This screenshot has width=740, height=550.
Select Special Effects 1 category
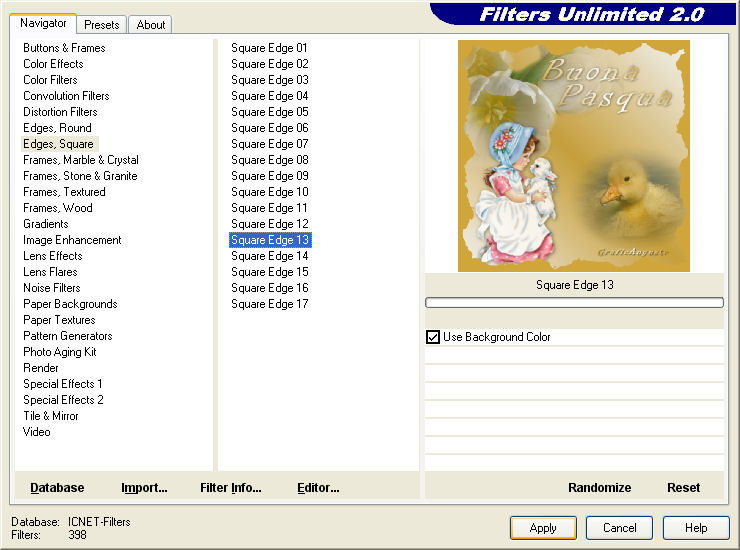(x=62, y=384)
